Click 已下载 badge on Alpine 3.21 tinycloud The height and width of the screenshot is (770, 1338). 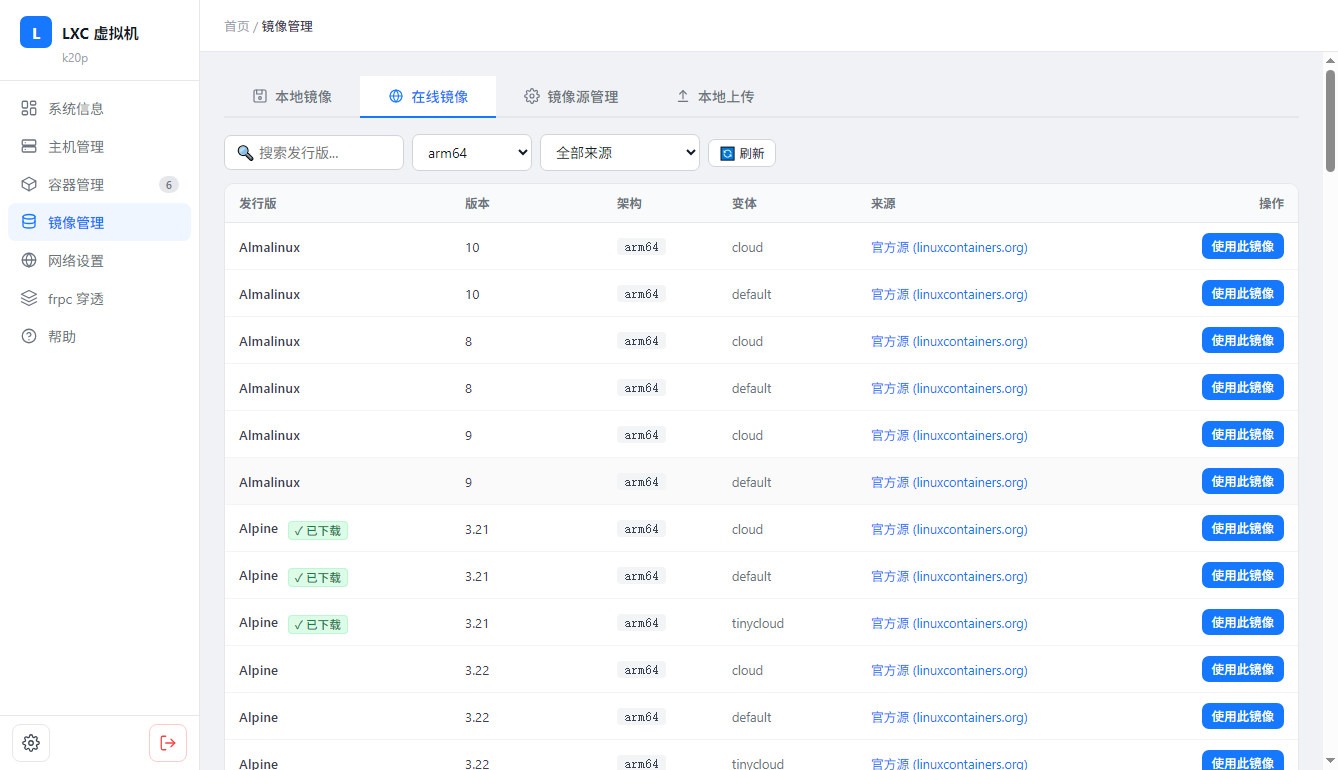click(x=318, y=624)
